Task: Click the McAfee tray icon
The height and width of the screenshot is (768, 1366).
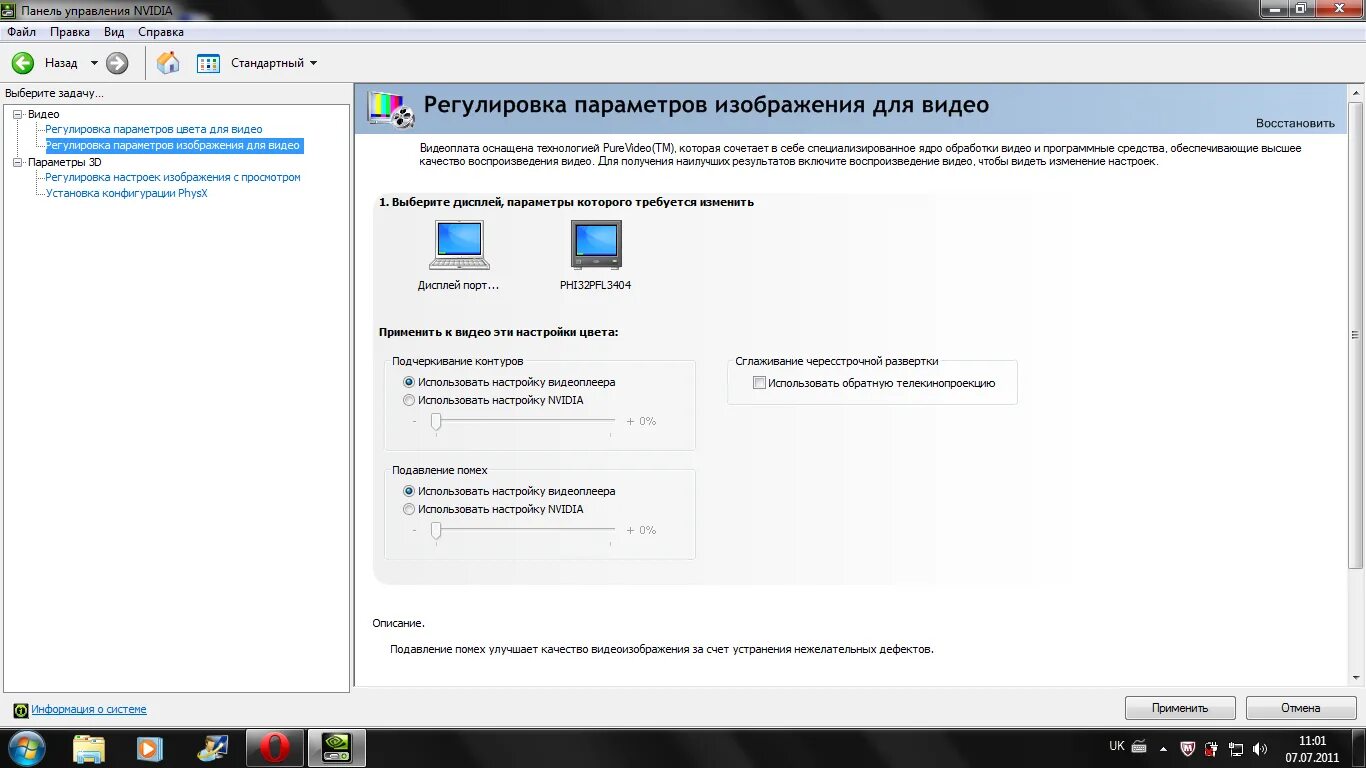Action: tap(1187, 748)
